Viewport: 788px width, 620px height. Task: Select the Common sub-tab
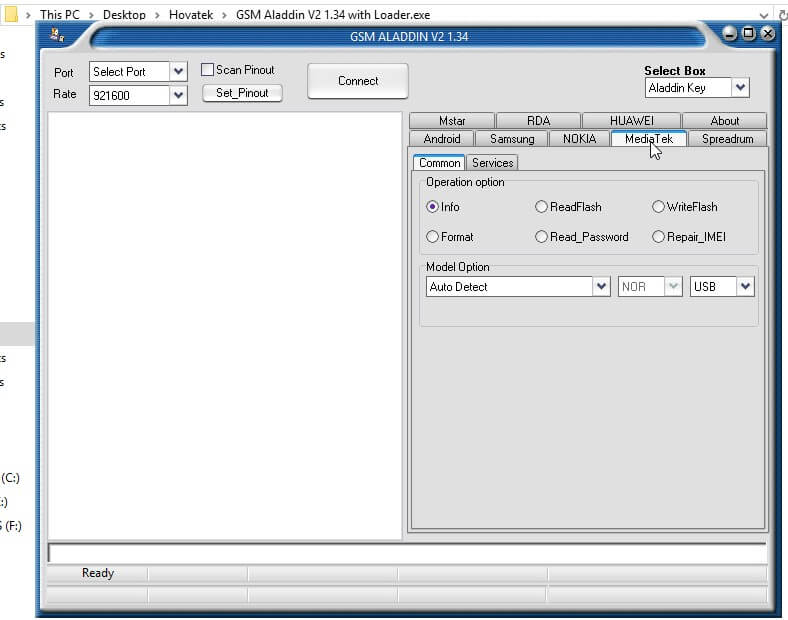click(x=439, y=163)
